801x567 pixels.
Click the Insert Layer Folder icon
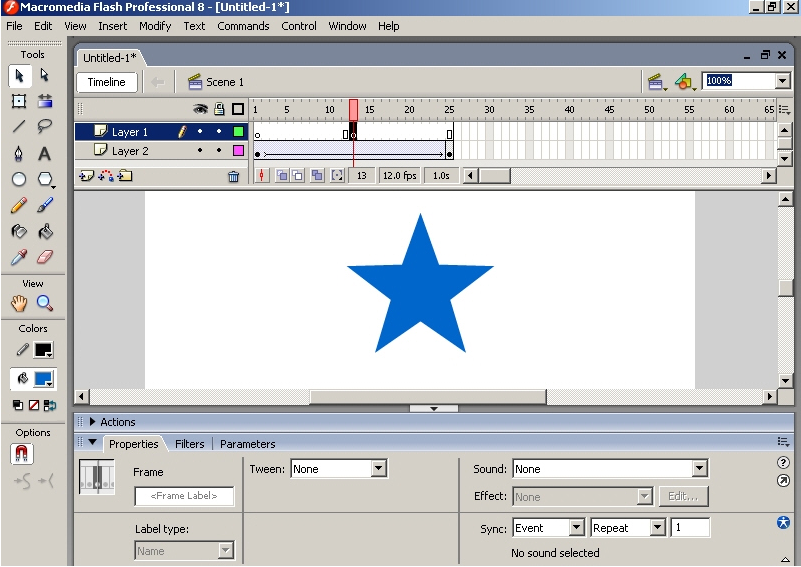pyautogui.click(x=125, y=176)
